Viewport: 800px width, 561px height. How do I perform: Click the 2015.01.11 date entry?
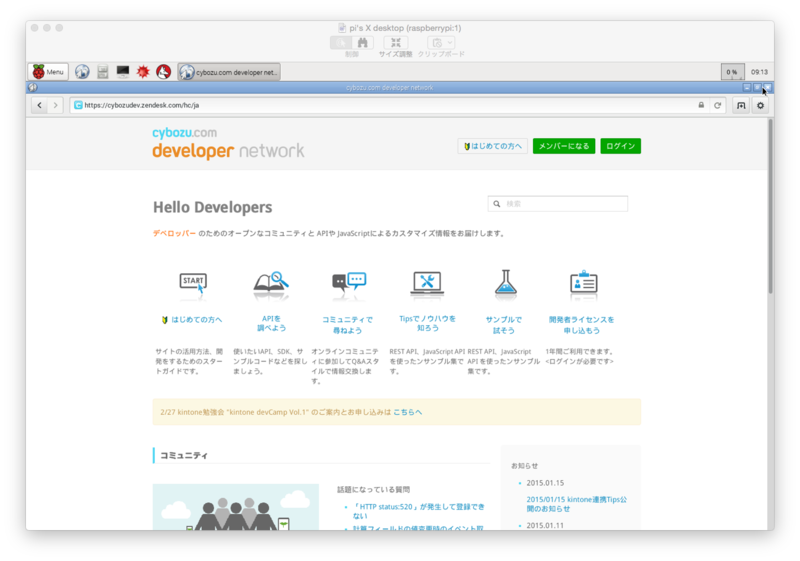(545, 525)
